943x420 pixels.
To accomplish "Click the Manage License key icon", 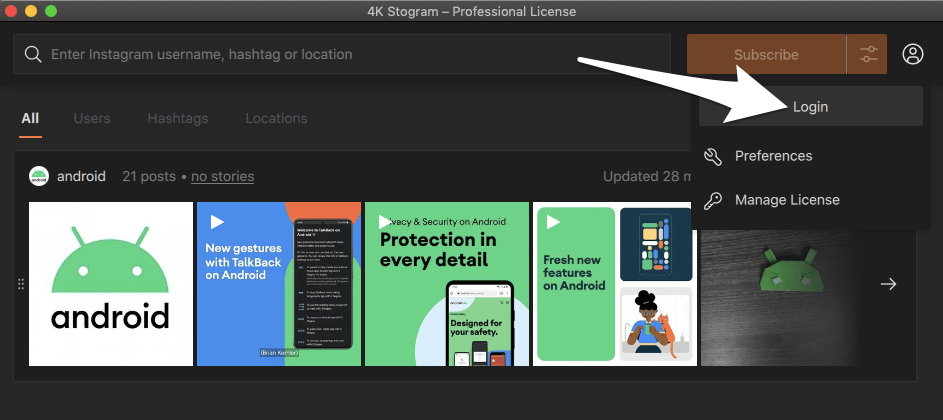I will tap(713, 200).
